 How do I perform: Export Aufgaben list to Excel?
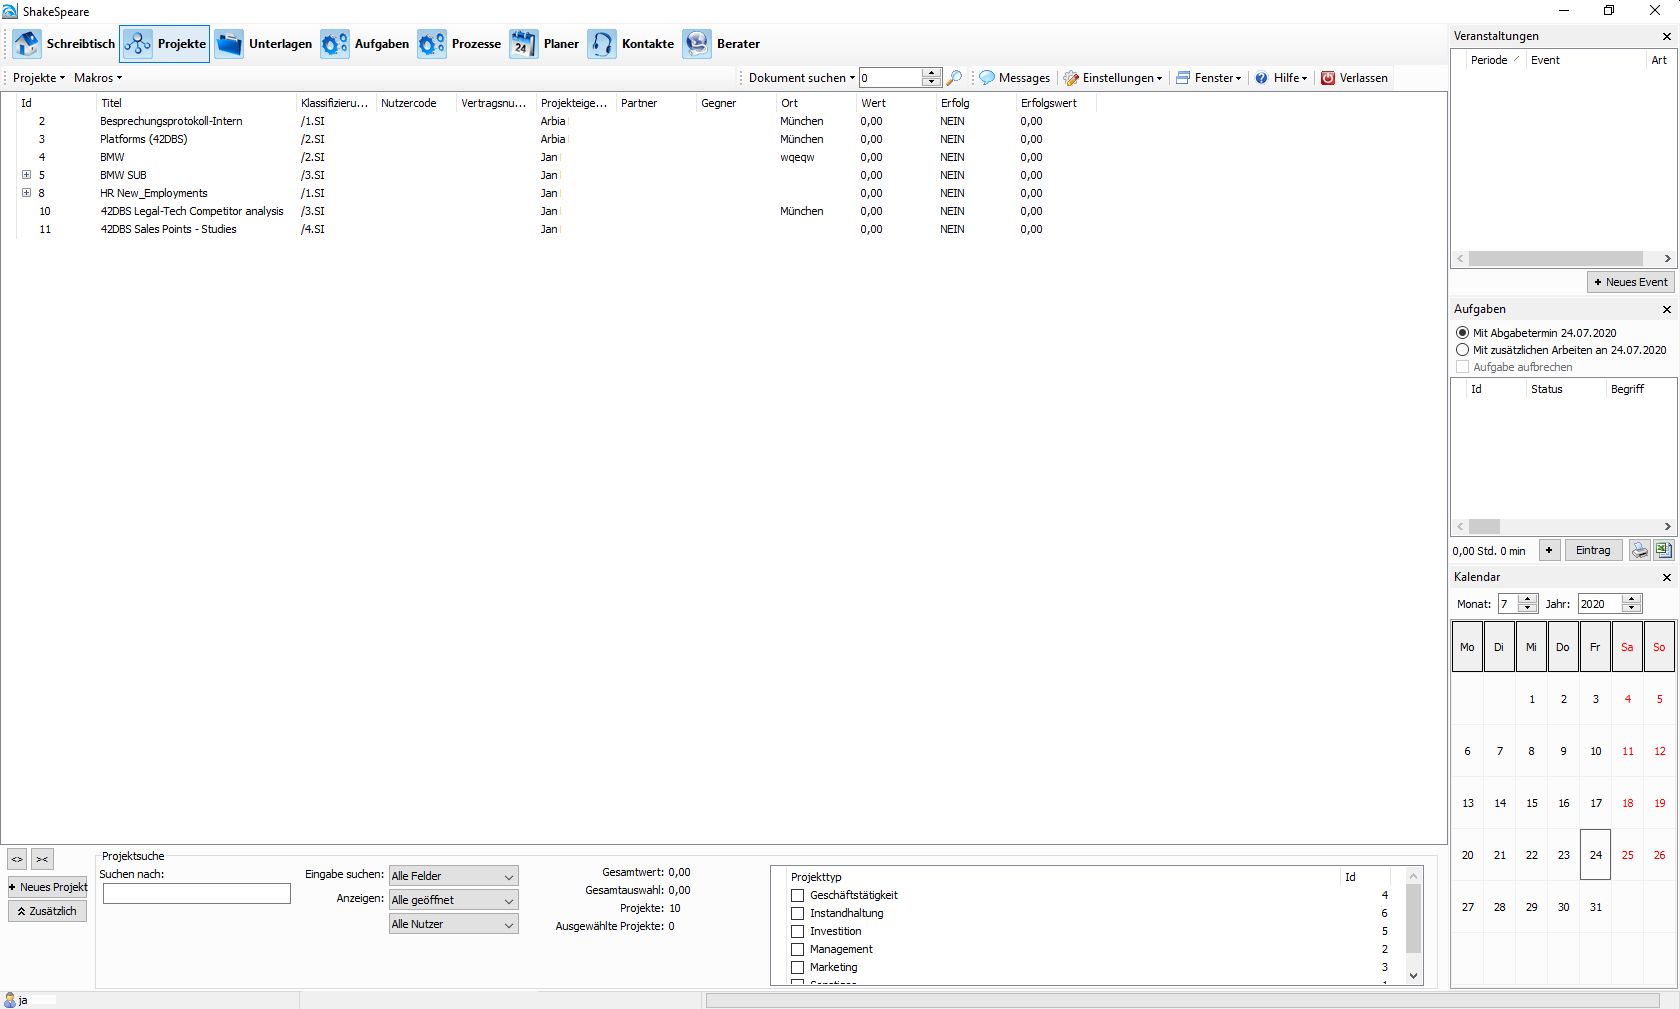(x=1663, y=550)
